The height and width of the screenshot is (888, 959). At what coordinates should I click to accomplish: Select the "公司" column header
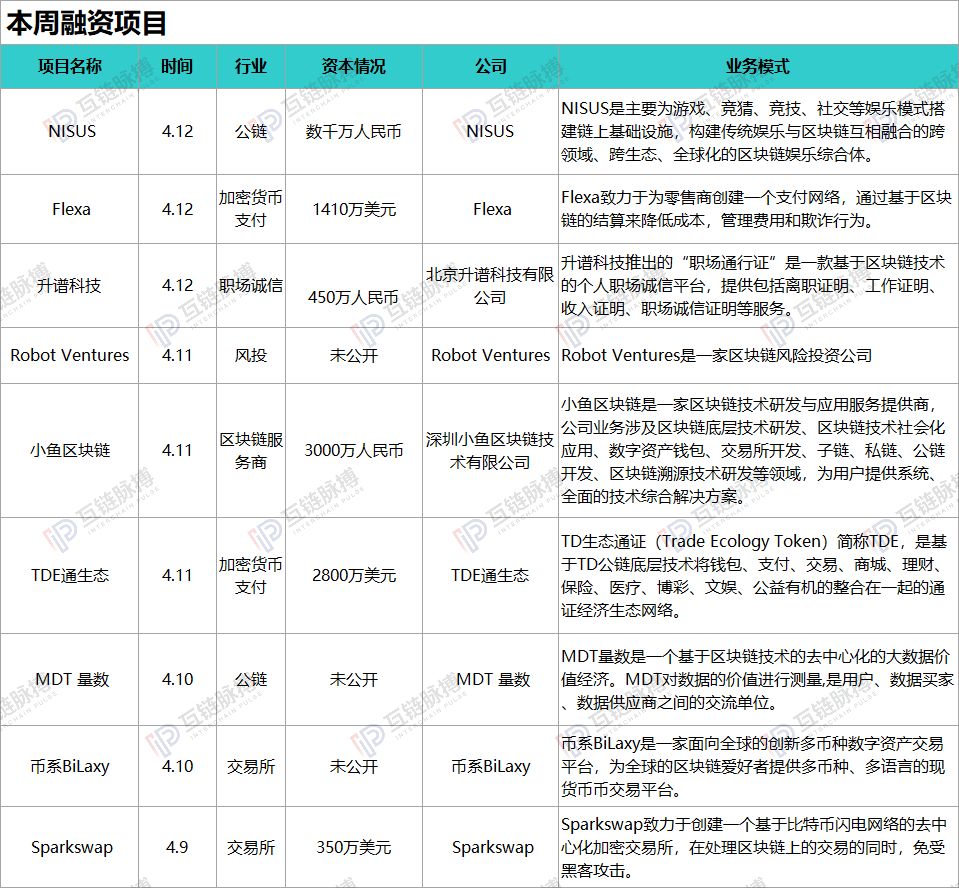pos(491,66)
